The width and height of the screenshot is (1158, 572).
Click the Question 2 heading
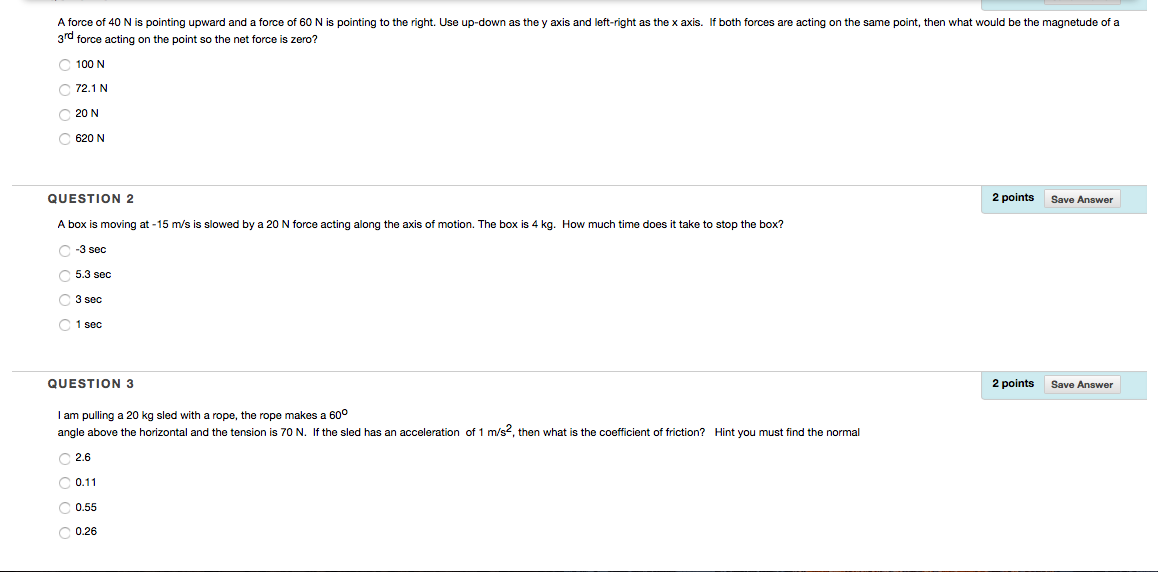pyautogui.click(x=91, y=199)
